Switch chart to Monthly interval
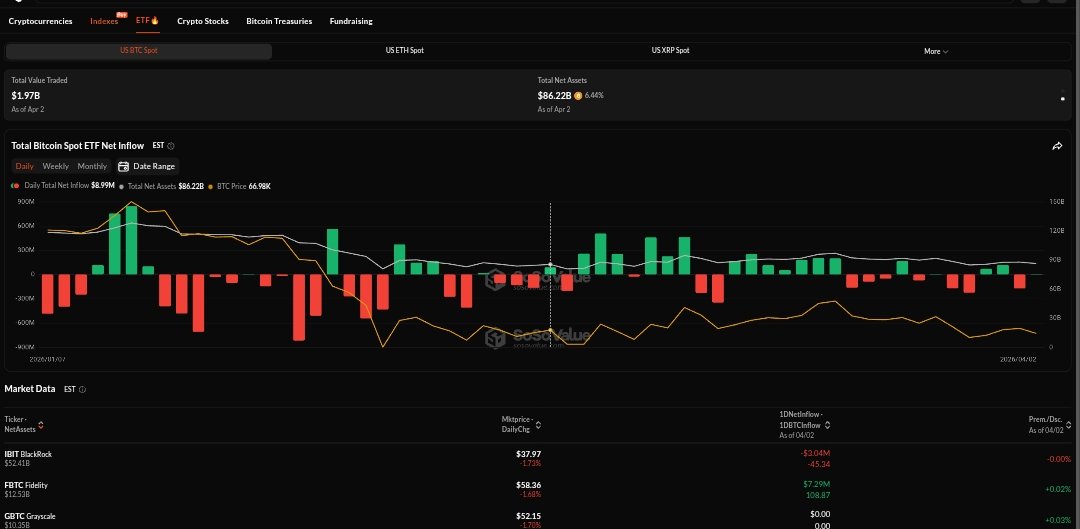The image size is (1080, 529). [x=92, y=166]
